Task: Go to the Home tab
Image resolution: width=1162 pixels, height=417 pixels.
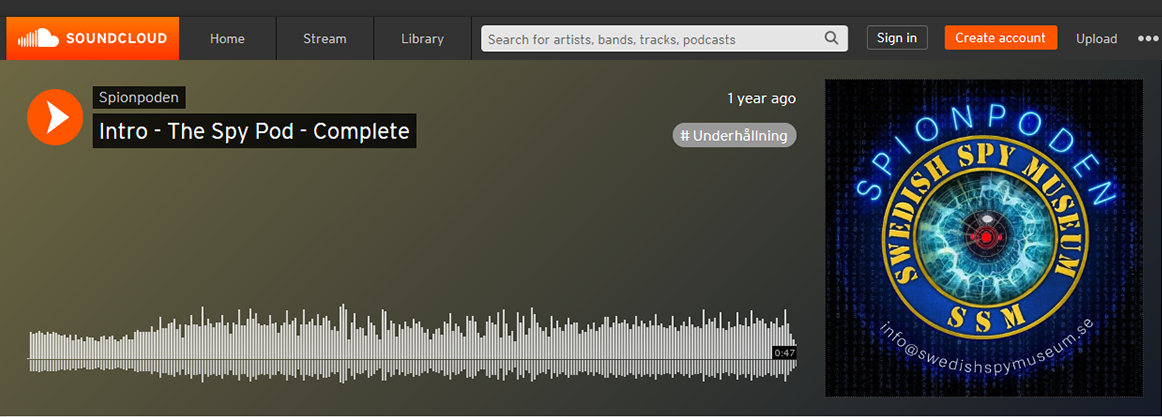Action: (228, 39)
